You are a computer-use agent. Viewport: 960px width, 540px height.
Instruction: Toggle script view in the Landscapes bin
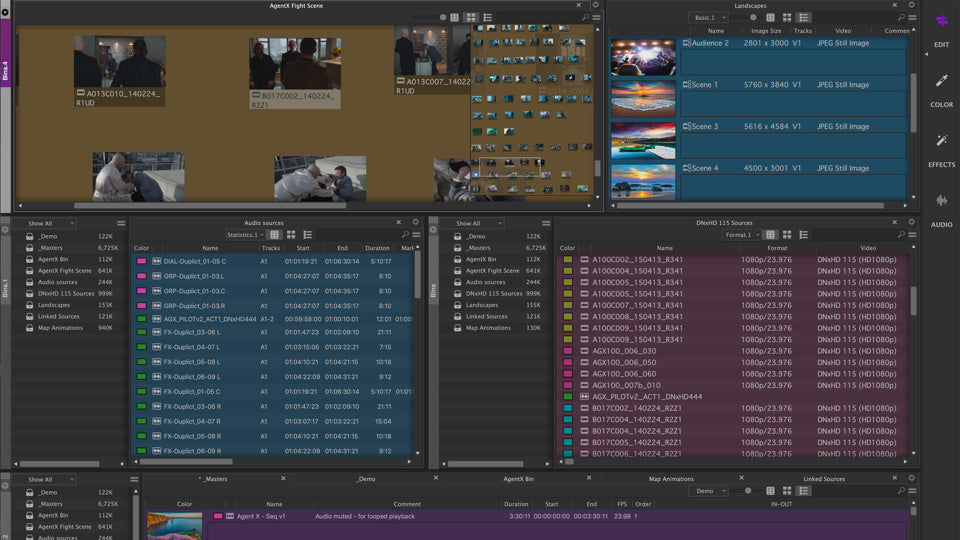pos(803,18)
